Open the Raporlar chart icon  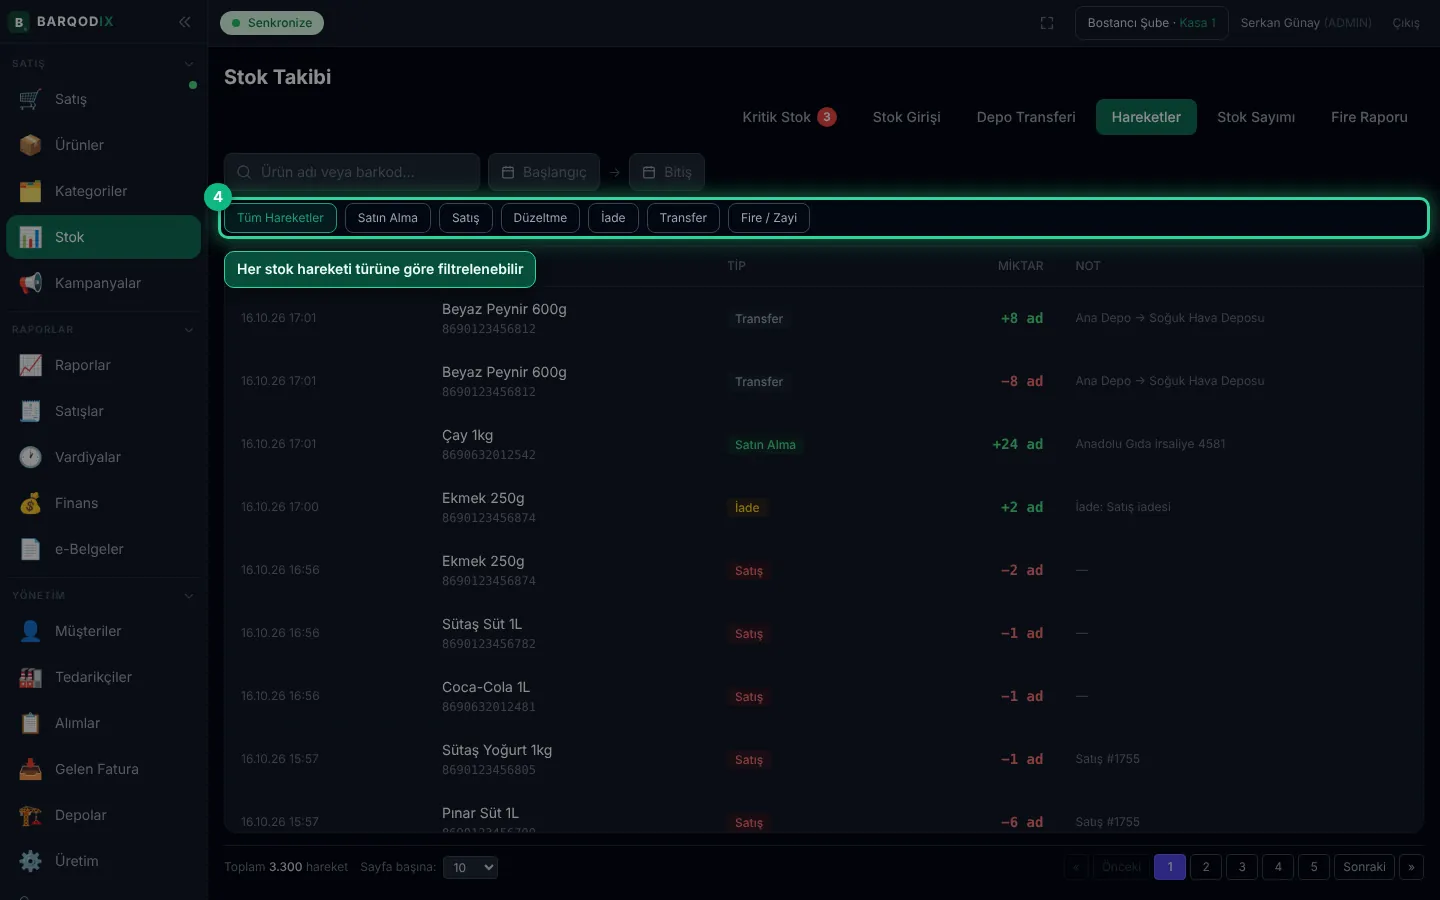pos(30,365)
